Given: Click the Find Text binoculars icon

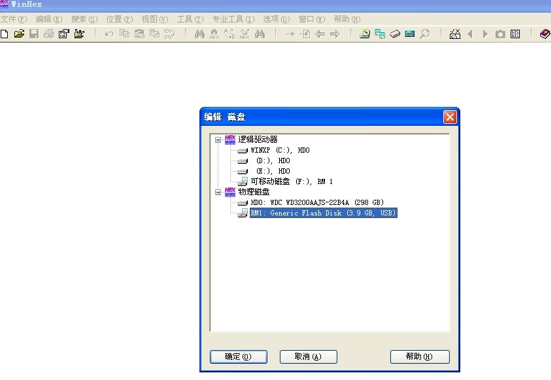Looking at the screenshot, I should click(200, 34).
